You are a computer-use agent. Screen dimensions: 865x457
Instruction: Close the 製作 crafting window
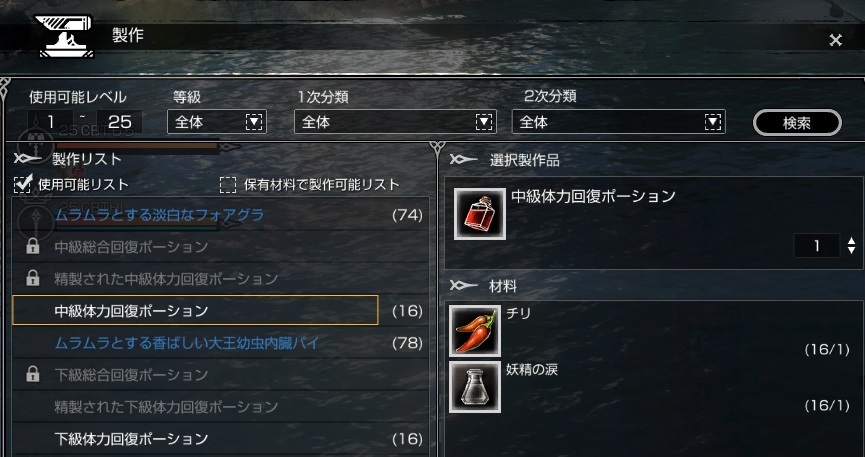[x=835, y=40]
